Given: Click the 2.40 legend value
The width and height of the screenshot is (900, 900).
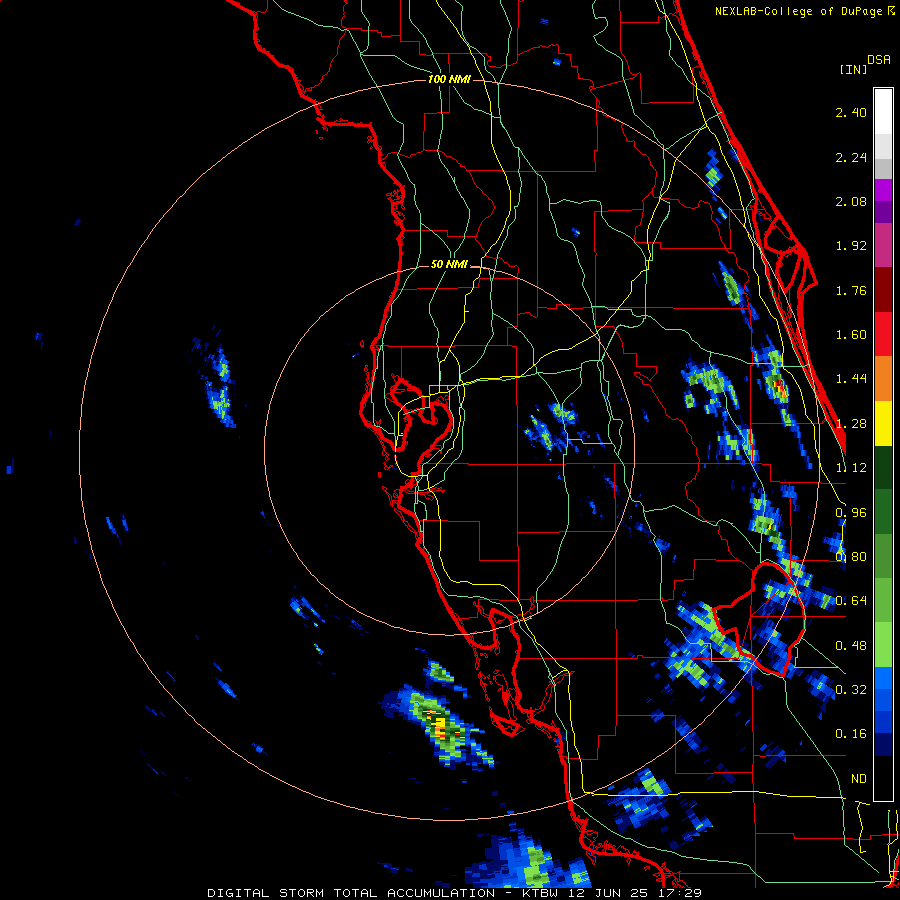Looking at the screenshot, I should tap(851, 112).
